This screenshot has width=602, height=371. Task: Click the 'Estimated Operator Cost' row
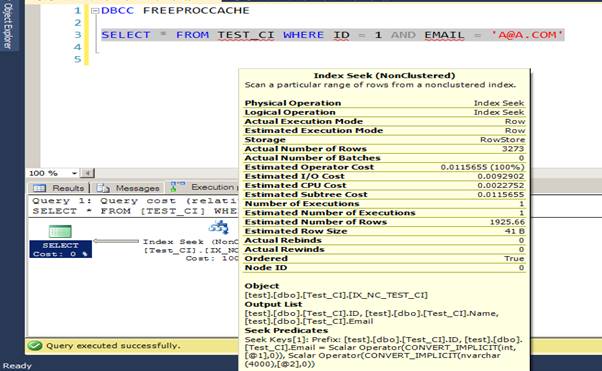[x=384, y=167]
